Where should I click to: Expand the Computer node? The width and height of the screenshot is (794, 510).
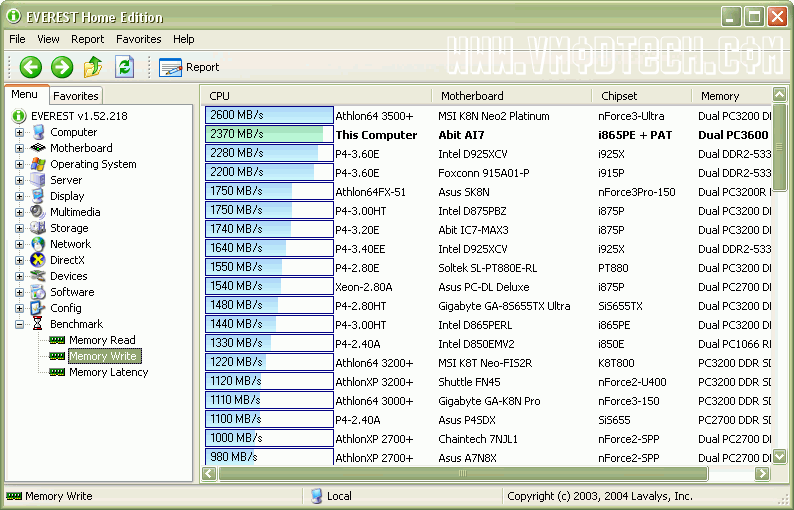pyautogui.click(x=19, y=133)
